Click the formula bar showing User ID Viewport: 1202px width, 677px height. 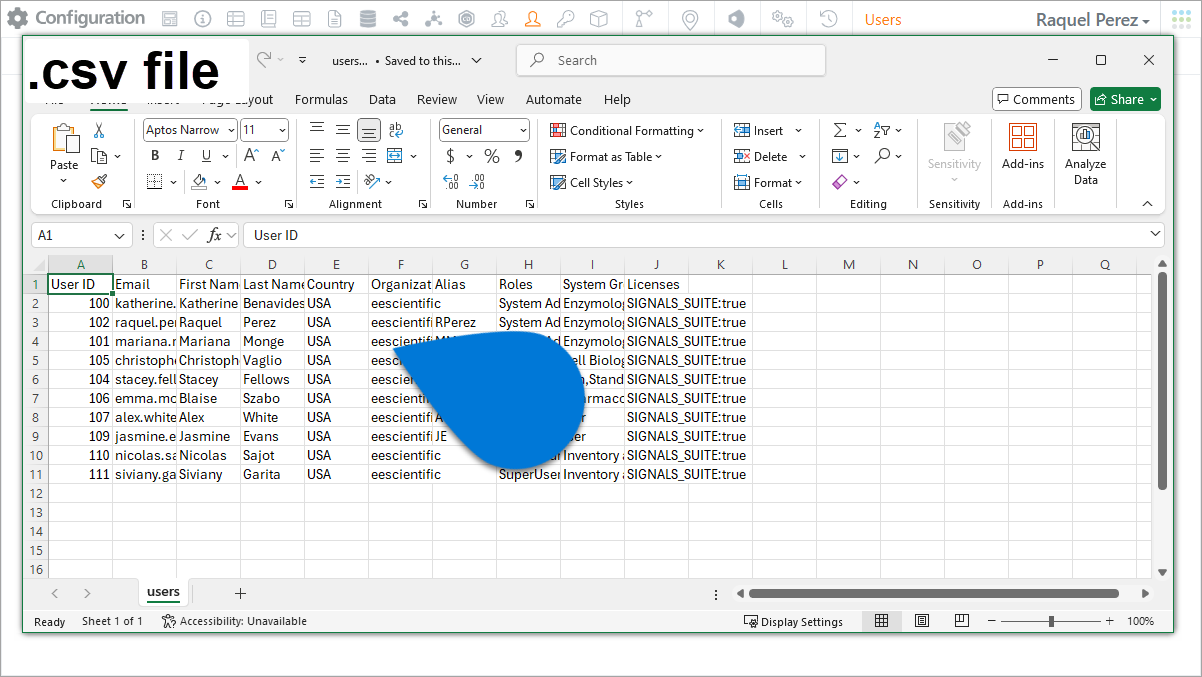tap(703, 235)
